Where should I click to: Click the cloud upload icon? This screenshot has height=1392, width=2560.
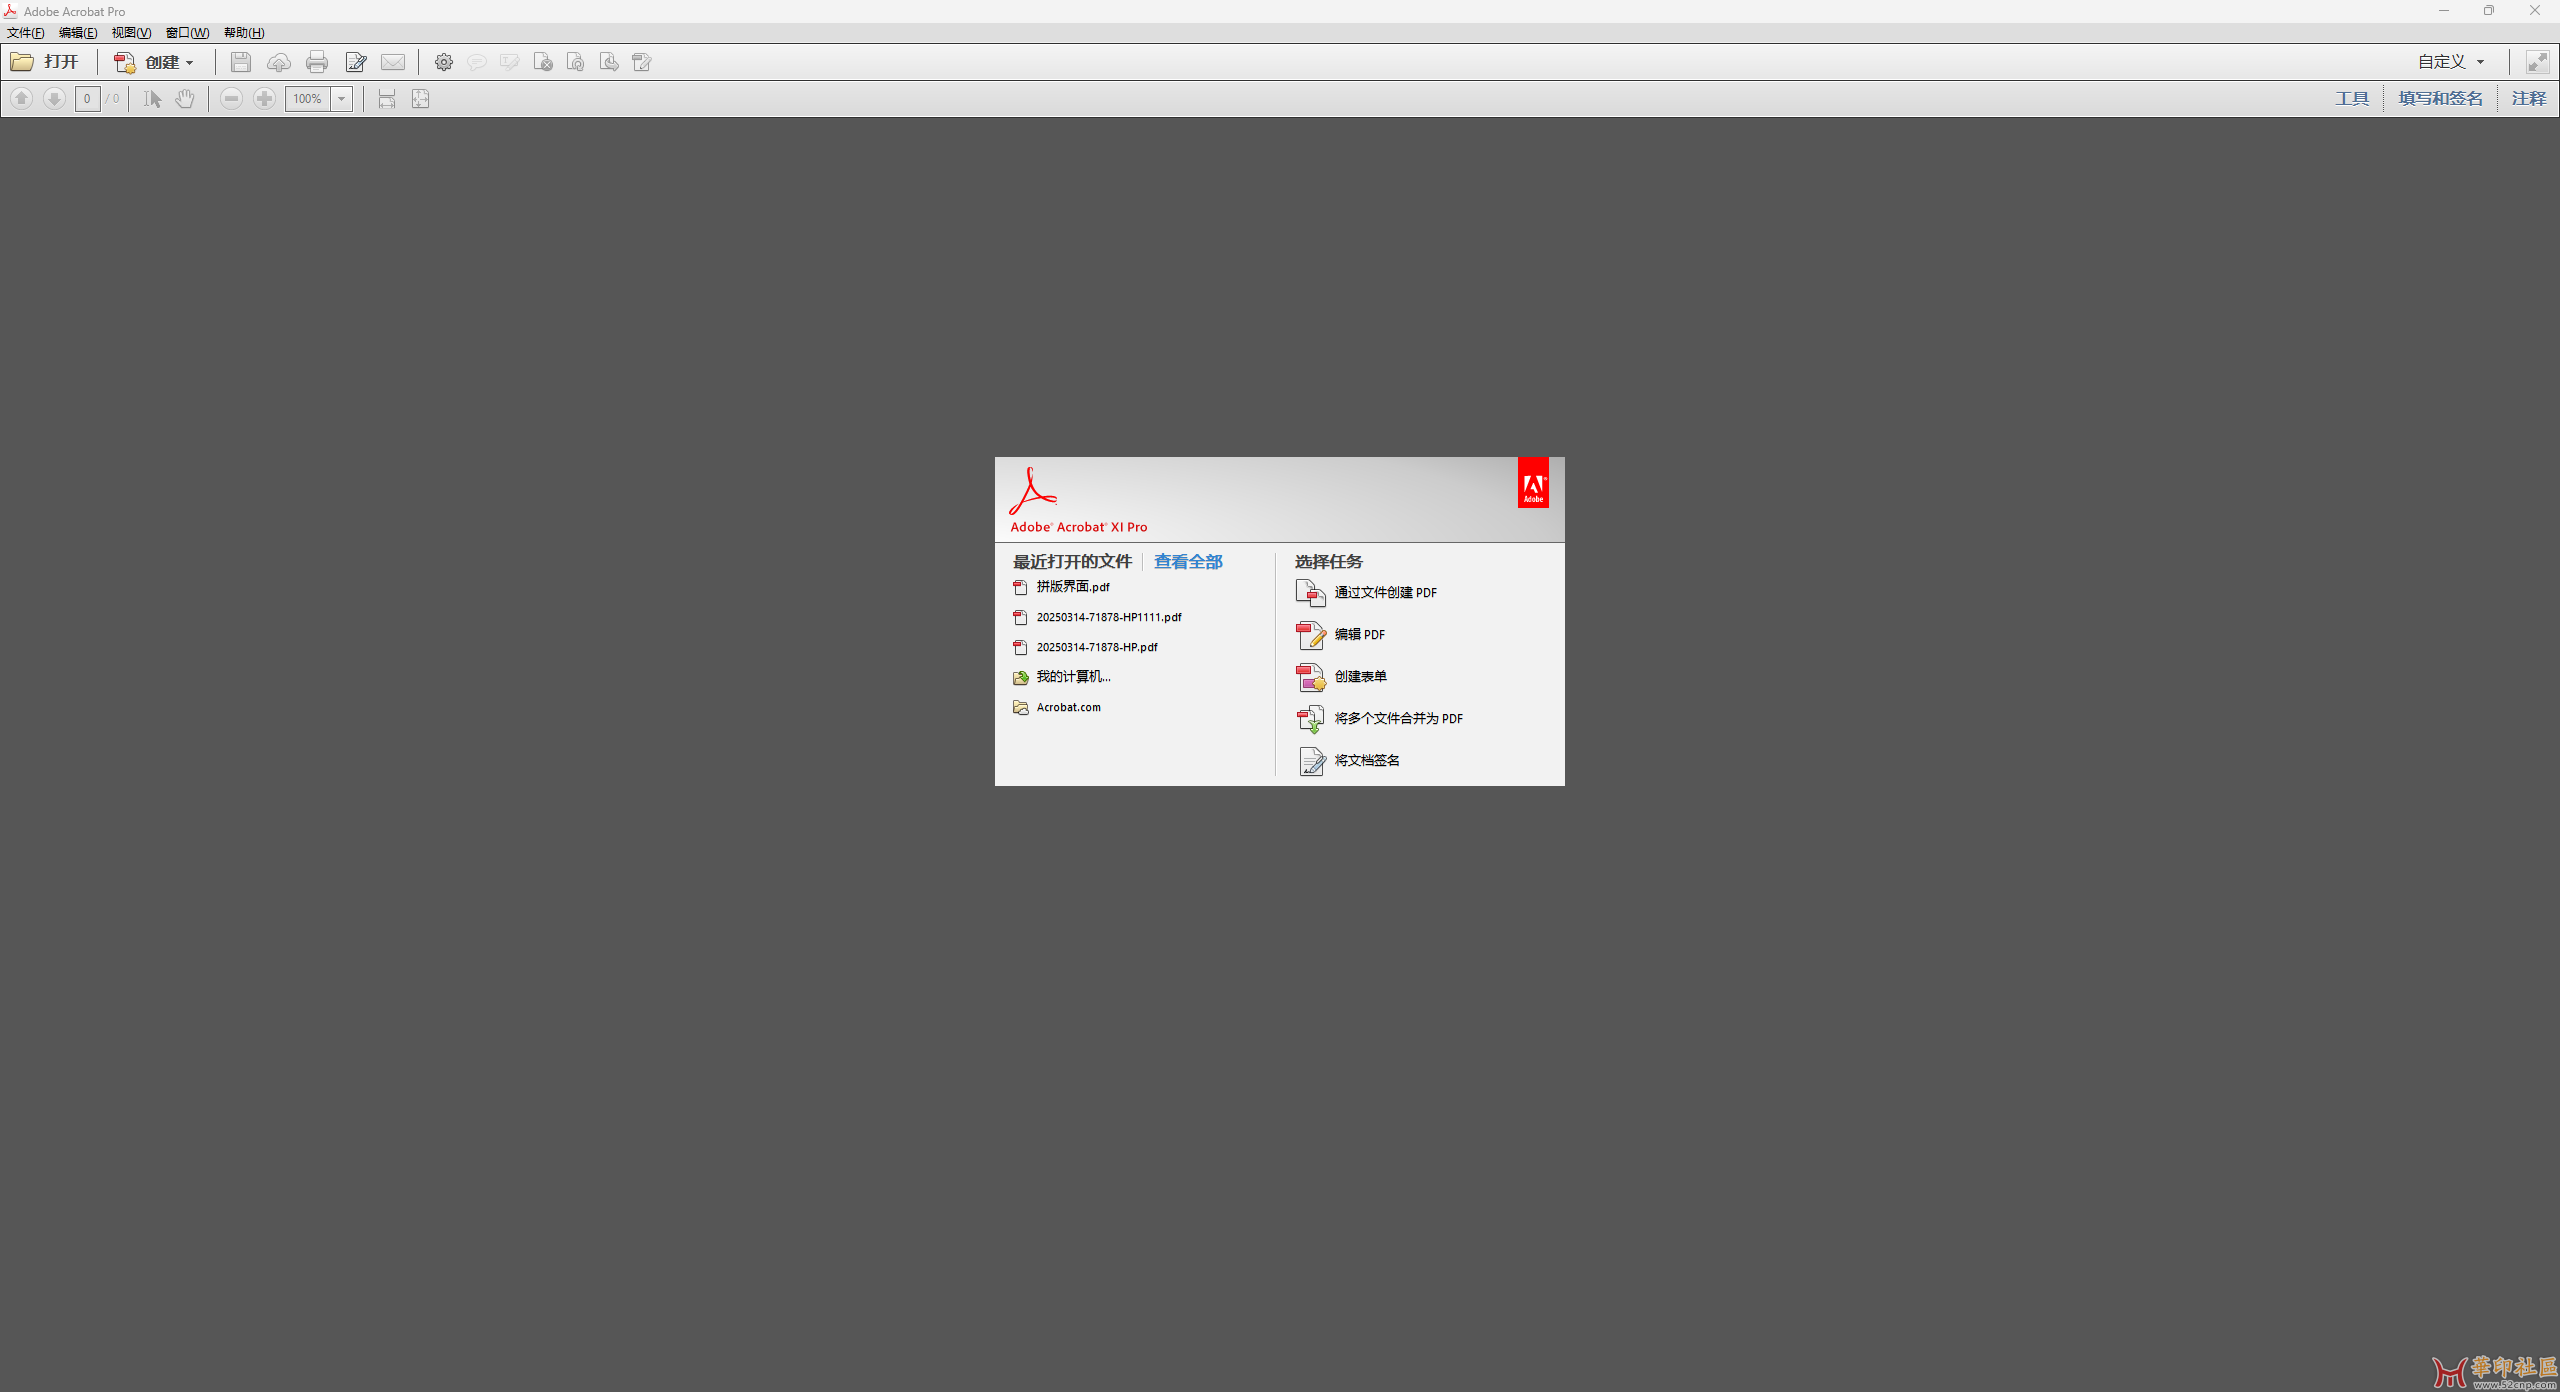tap(279, 62)
